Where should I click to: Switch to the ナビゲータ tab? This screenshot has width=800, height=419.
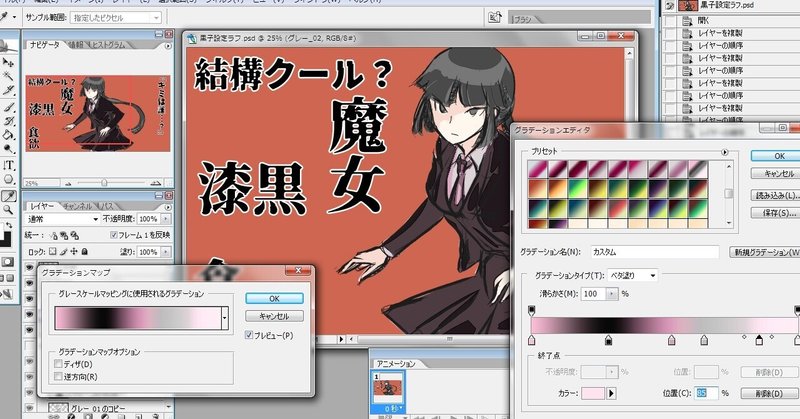(x=44, y=45)
